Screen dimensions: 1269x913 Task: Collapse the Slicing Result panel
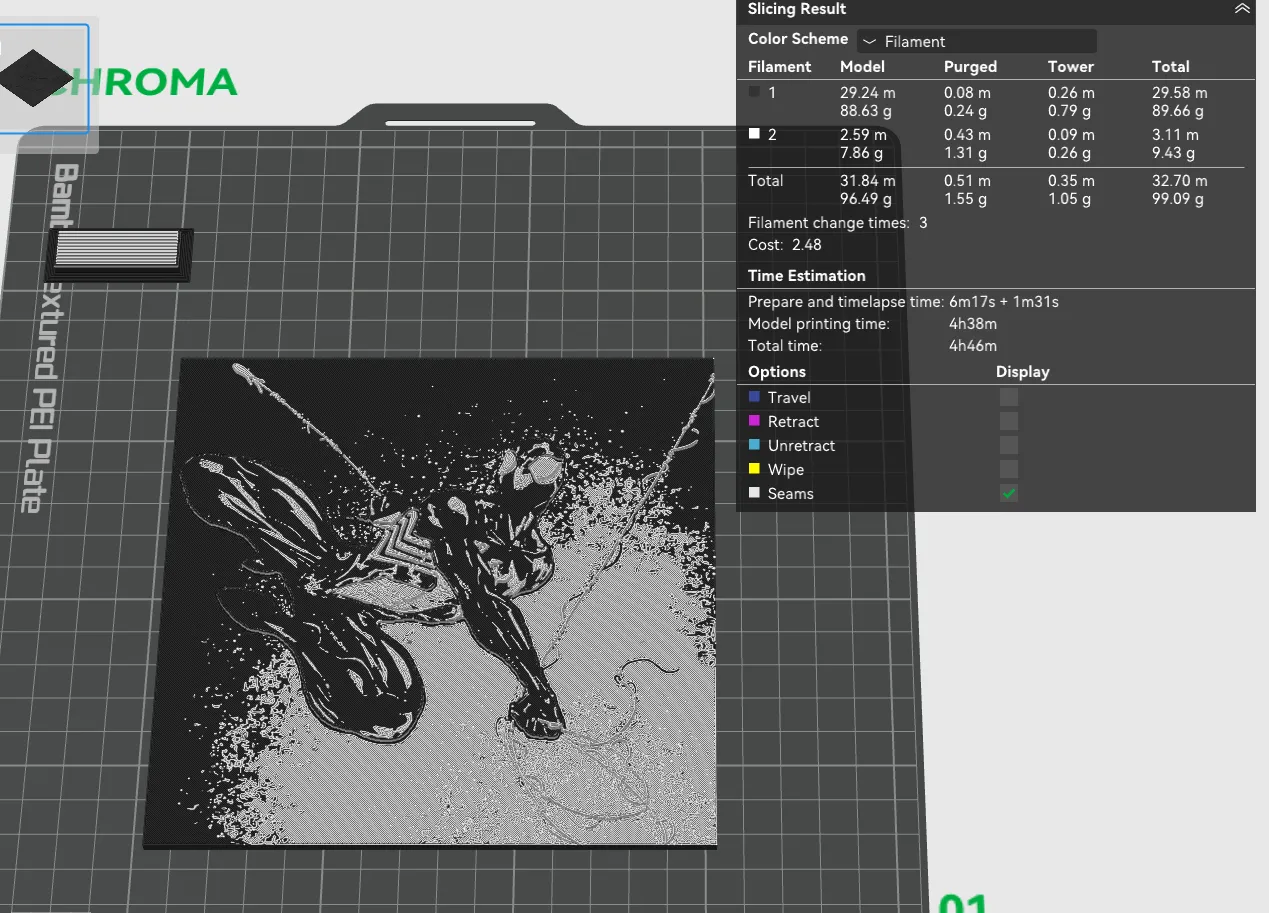tap(1242, 9)
